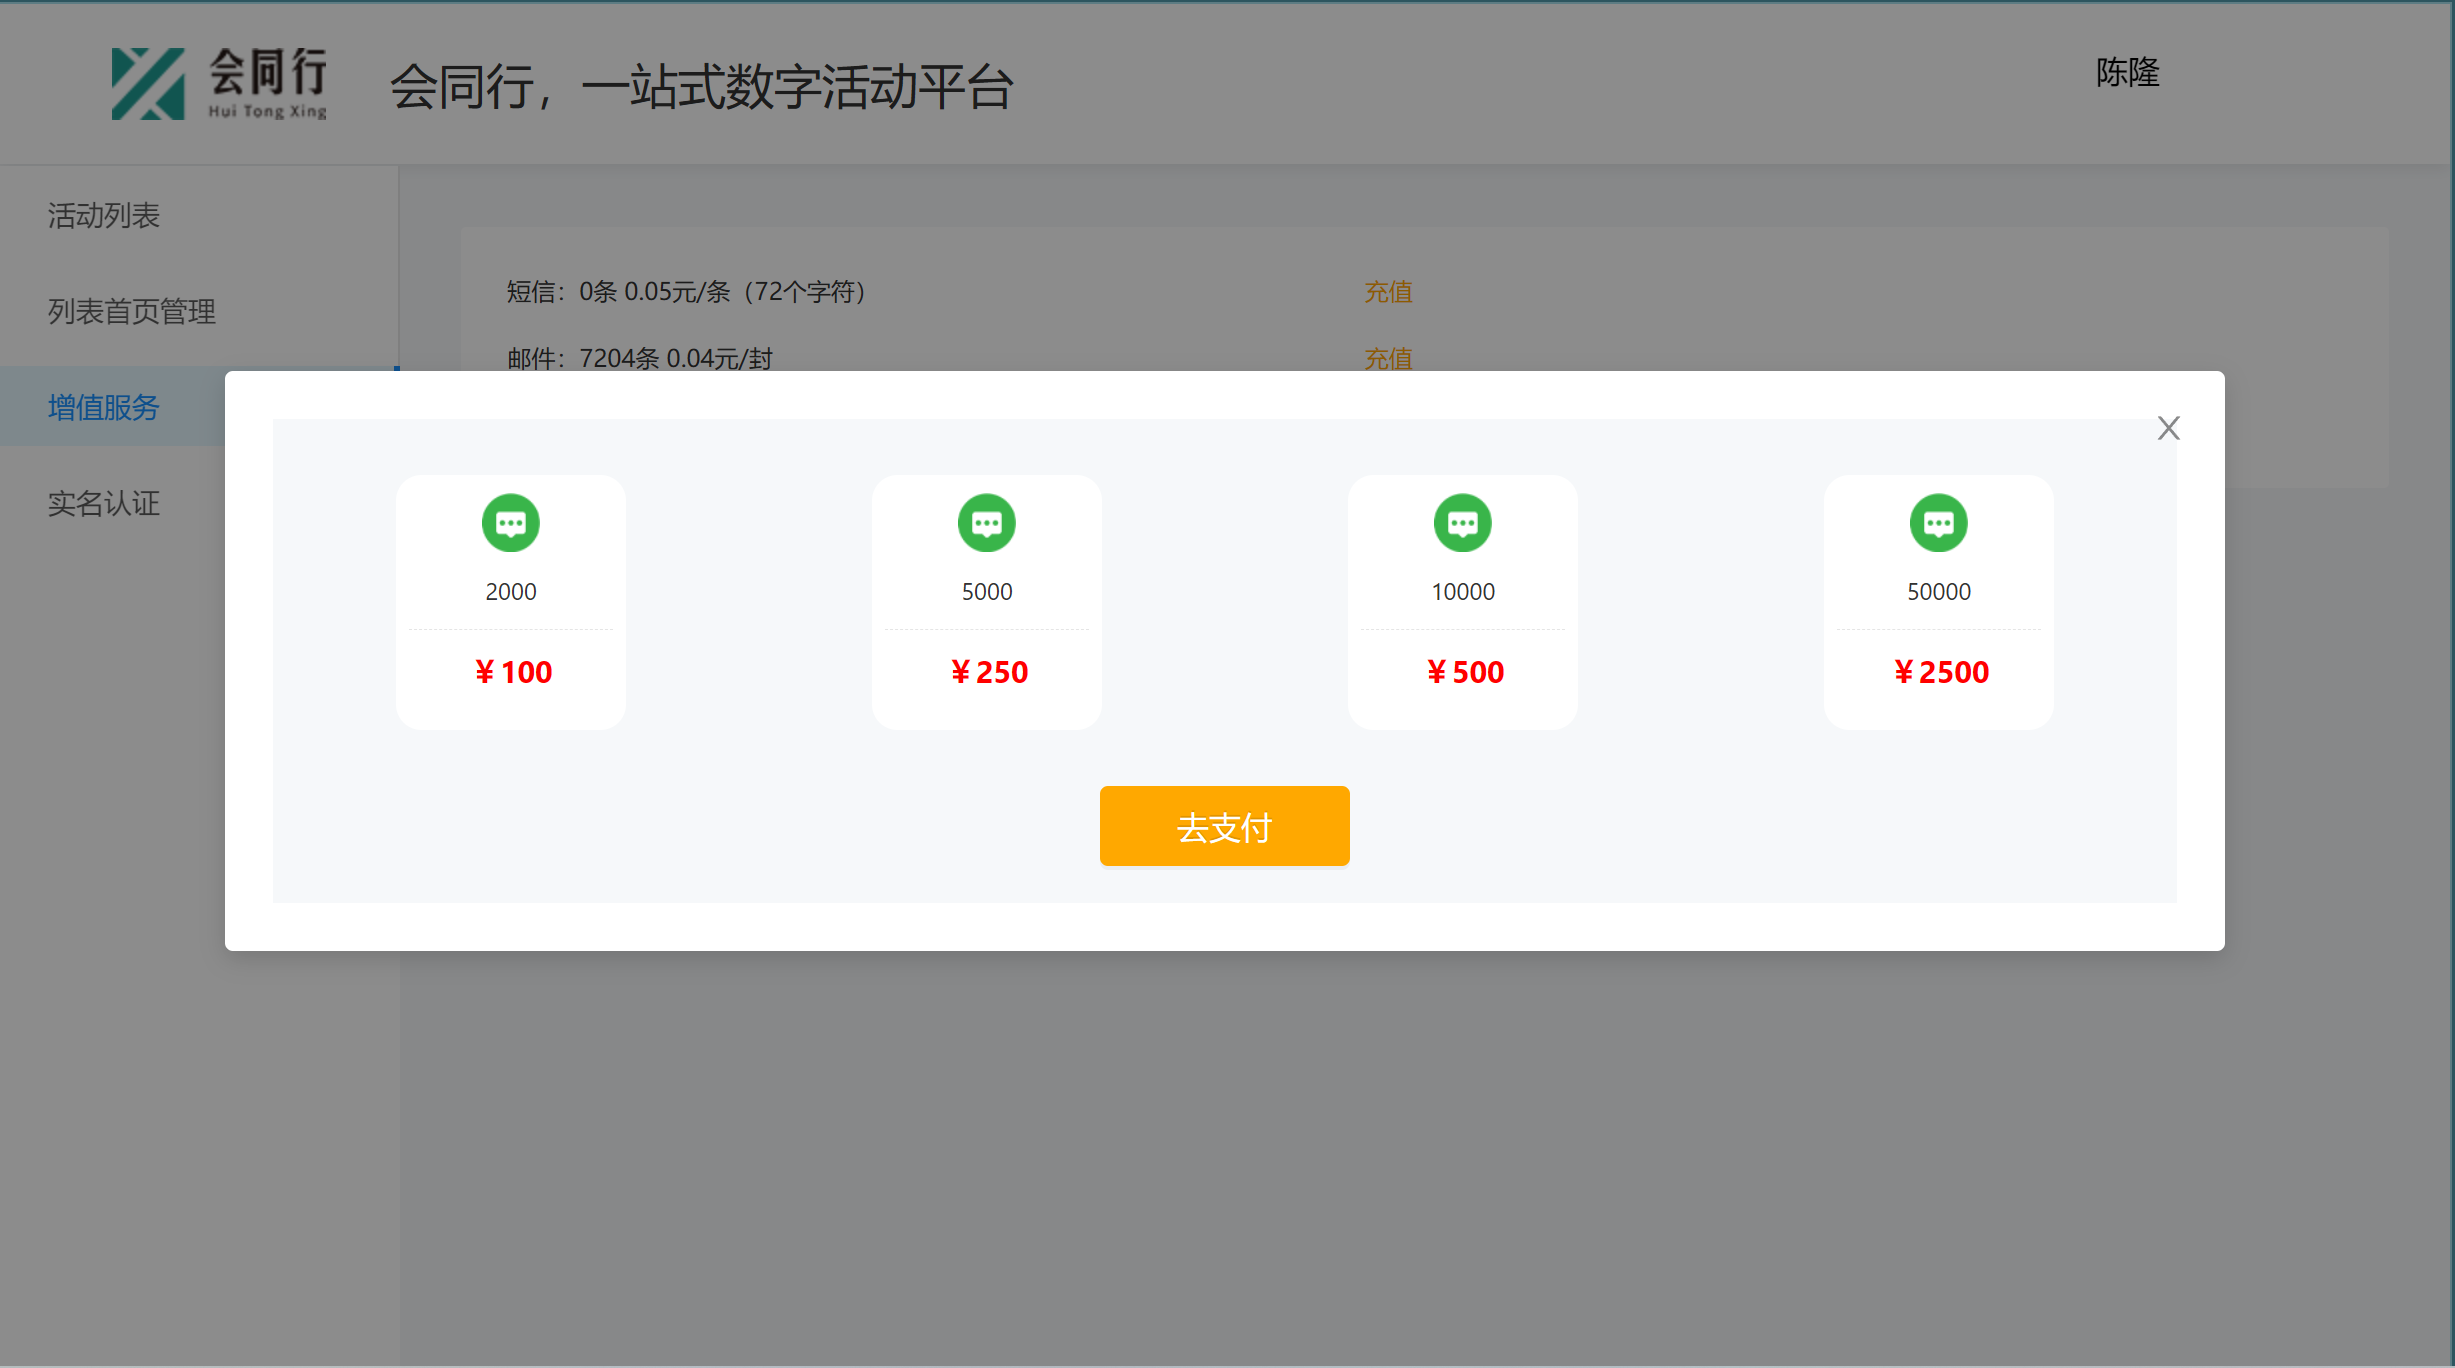Click the green message icon above 2000
2455x1368 pixels.
(511, 523)
